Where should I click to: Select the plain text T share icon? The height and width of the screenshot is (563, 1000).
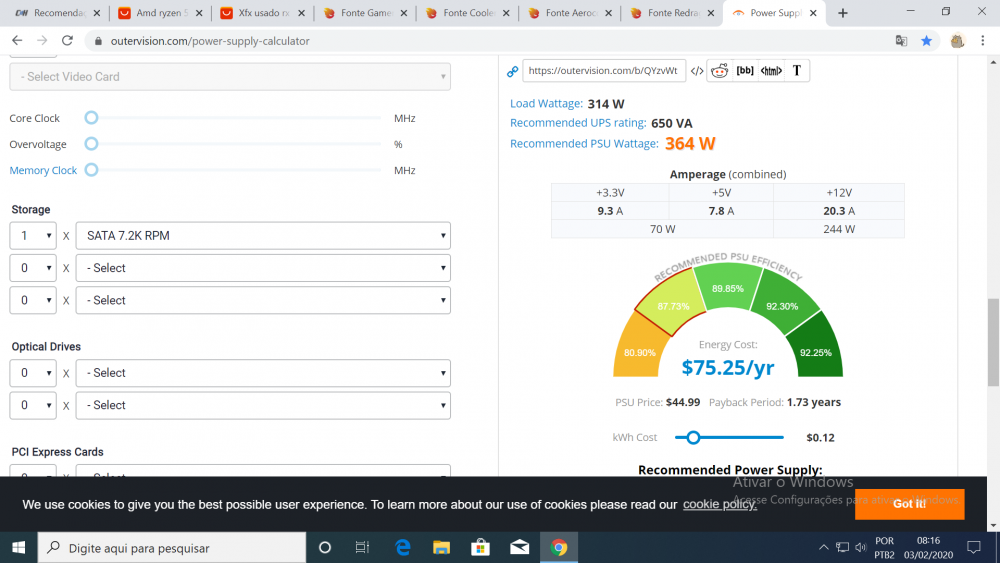tap(797, 71)
